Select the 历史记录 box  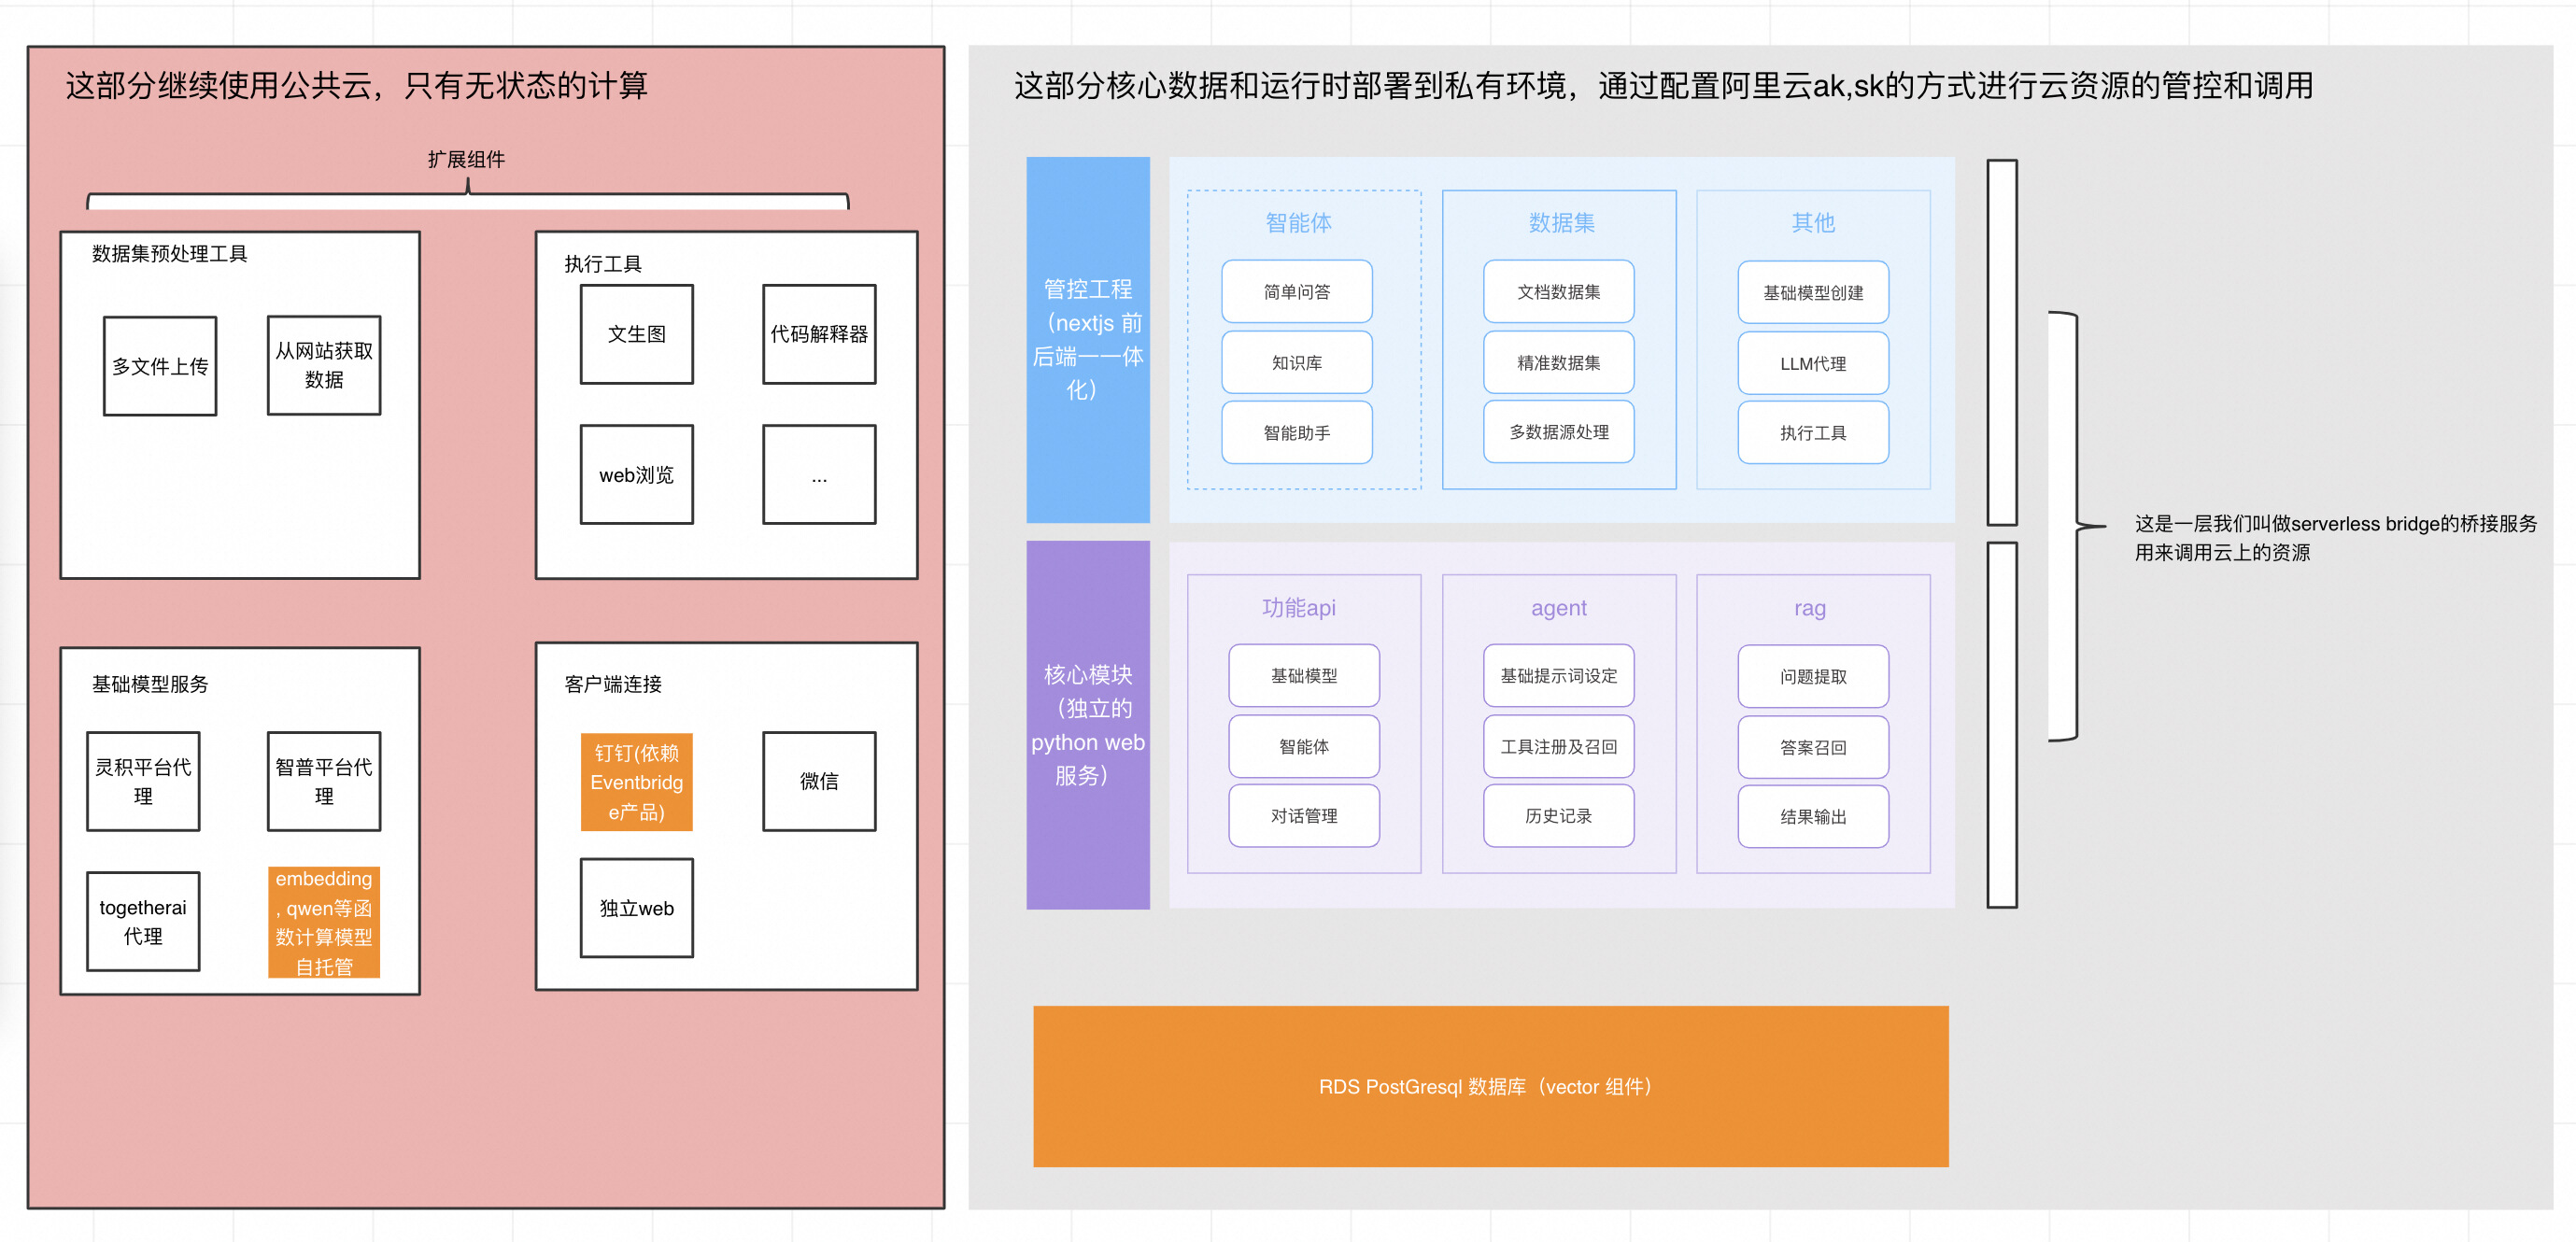(x=1559, y=815)
